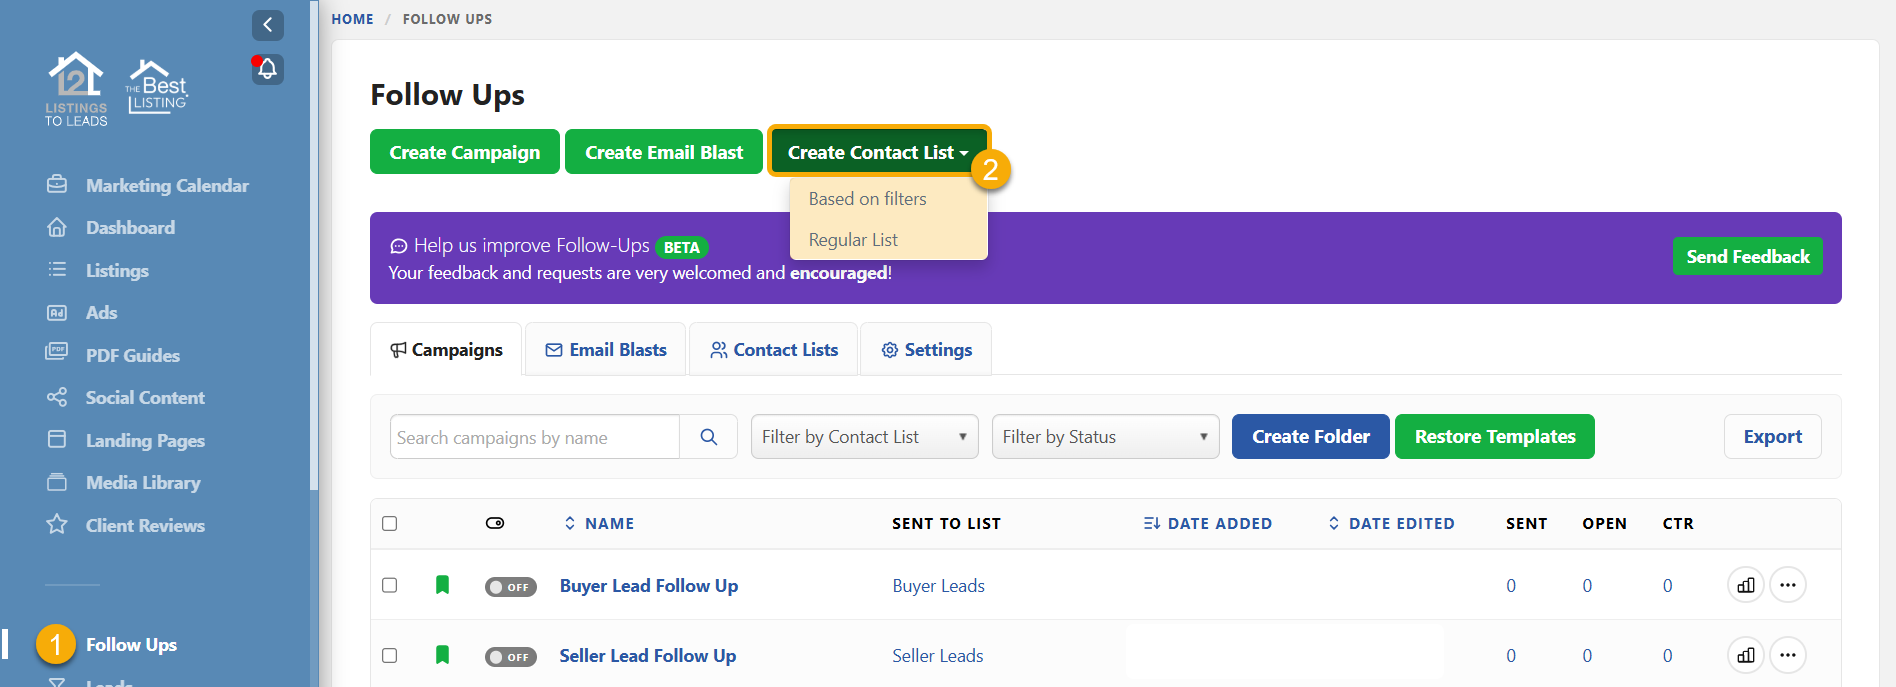
Task: Toggle the Create Contact List dropdown
Action: pos(878,152)
